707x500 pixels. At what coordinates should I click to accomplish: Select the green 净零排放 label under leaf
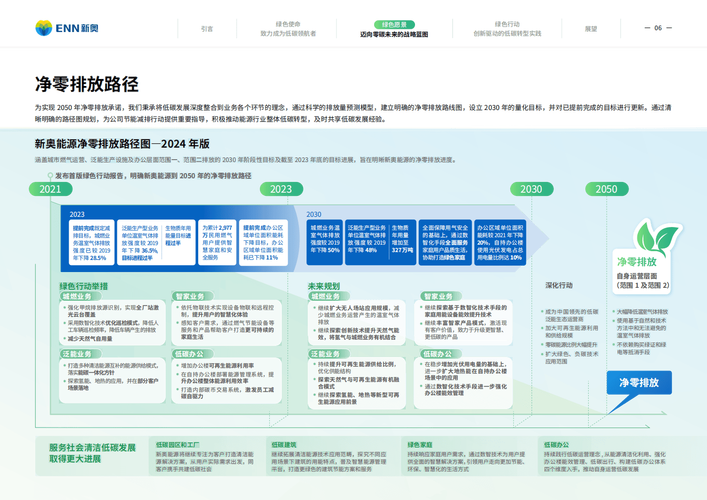tap(637, 262)
